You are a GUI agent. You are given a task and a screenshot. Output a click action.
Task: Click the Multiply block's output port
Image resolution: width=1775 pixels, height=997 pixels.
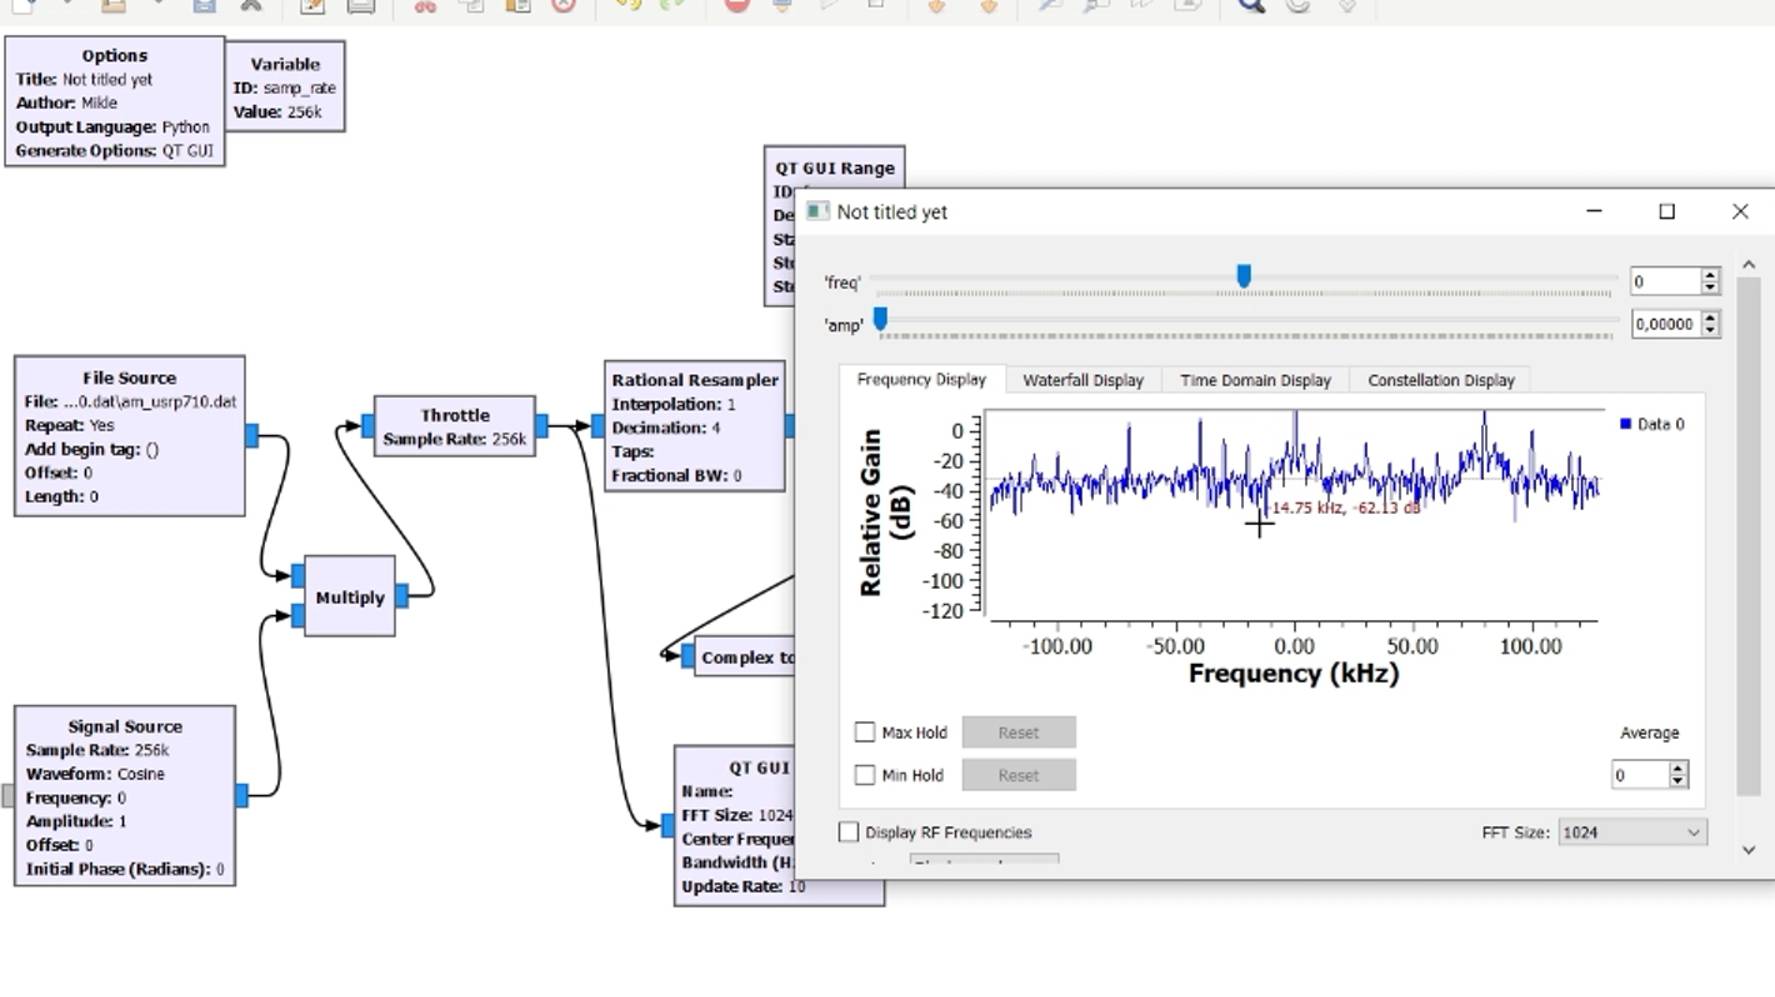point(402,596)
